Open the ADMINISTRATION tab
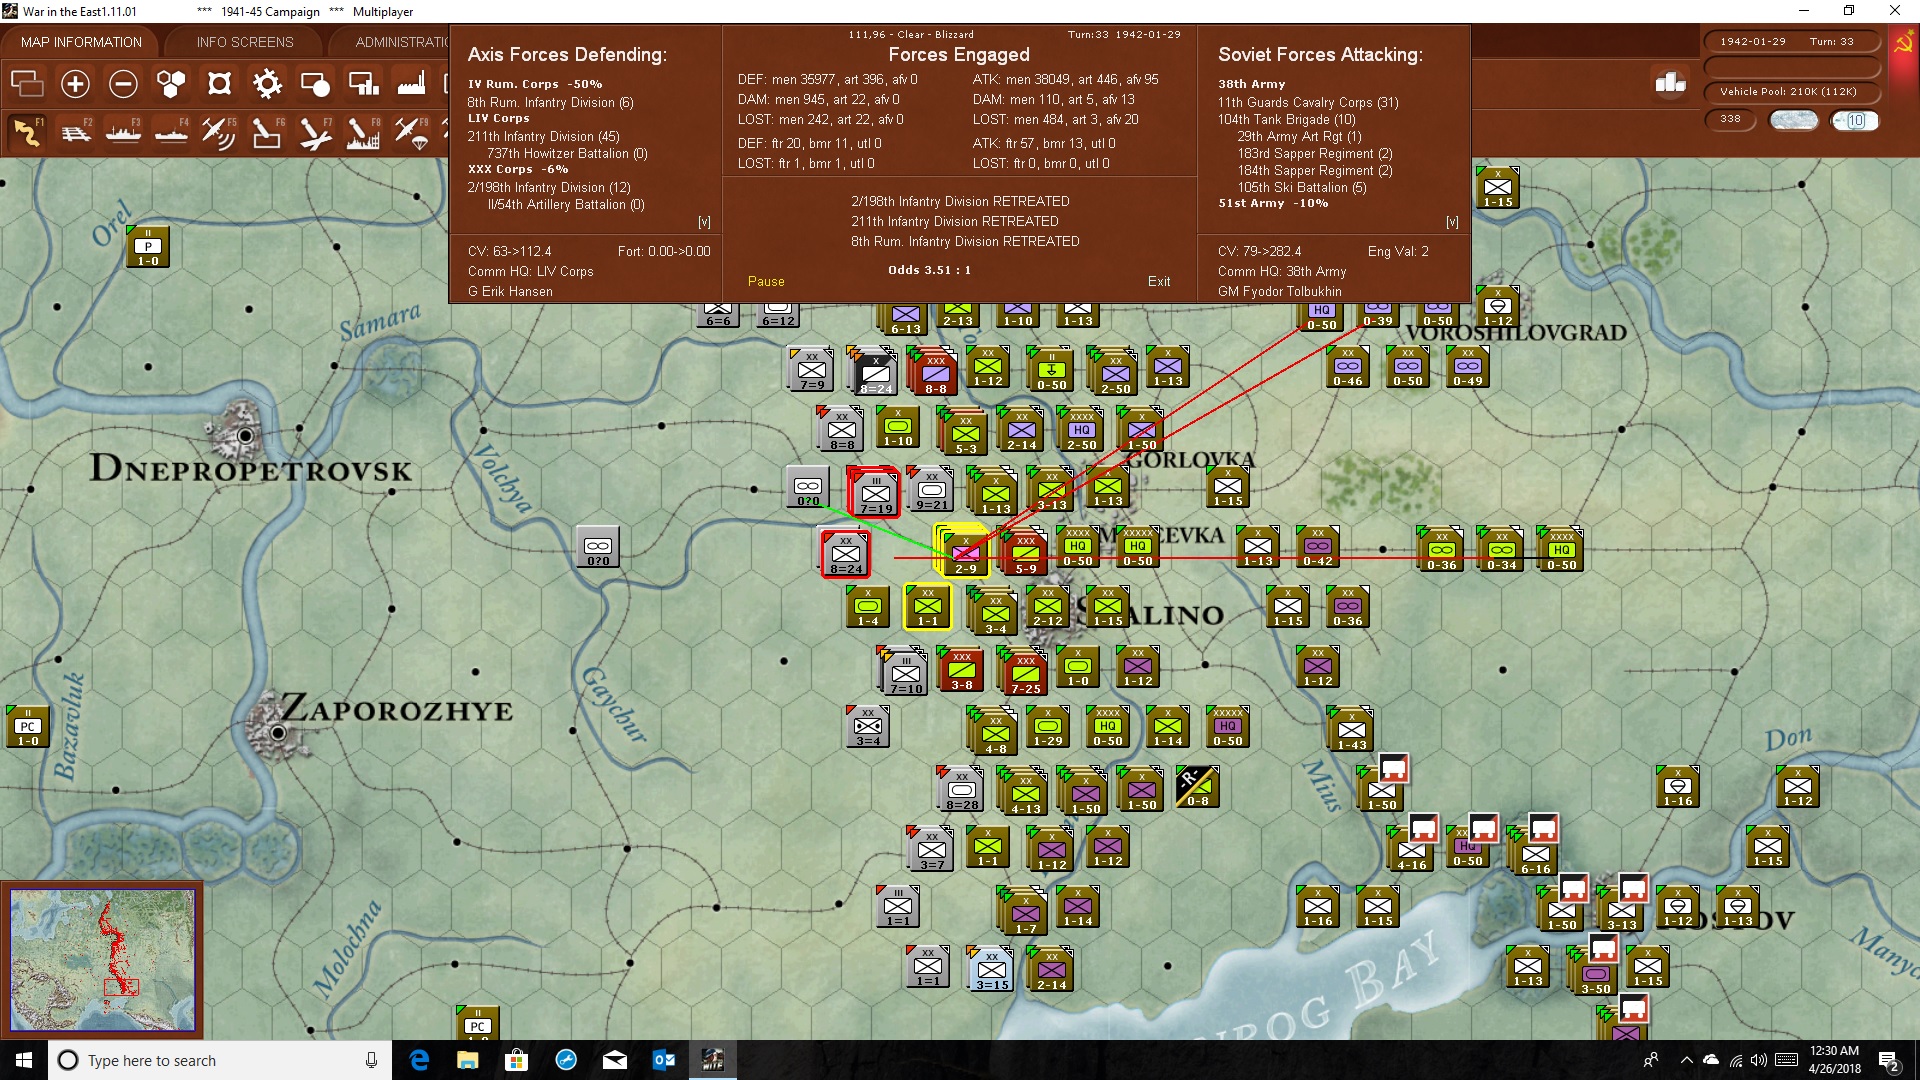Screen dimensions: 1920x1080 click(x=400, y=42)
